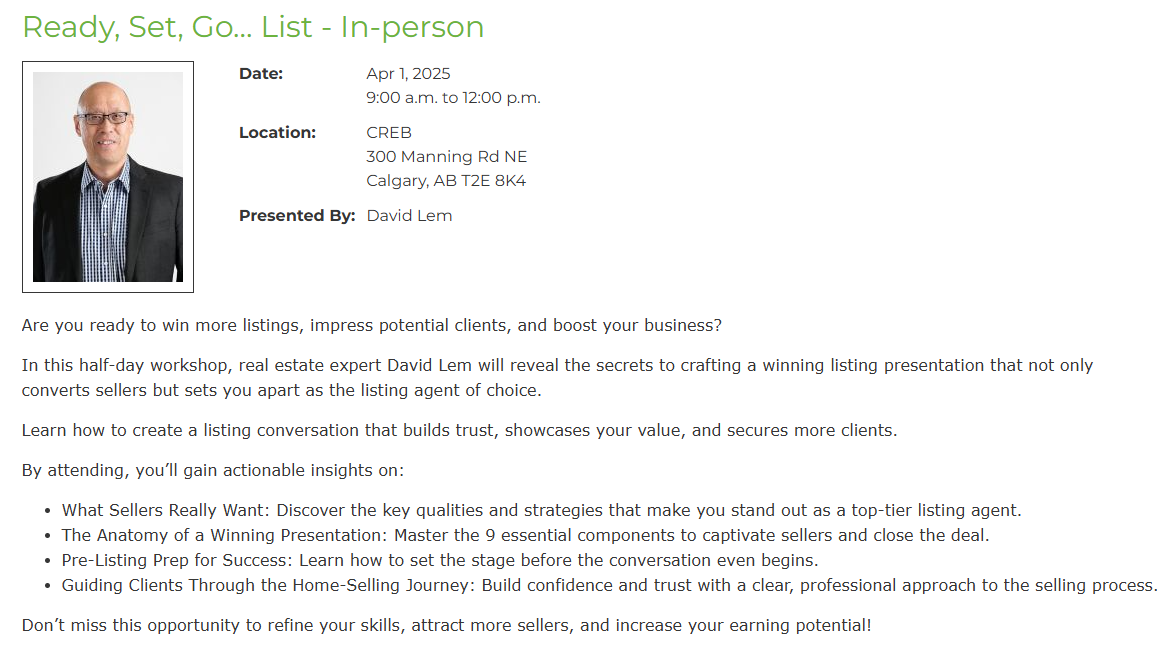Click the 'What Sellers Really Want' bullet

(541, 511)
